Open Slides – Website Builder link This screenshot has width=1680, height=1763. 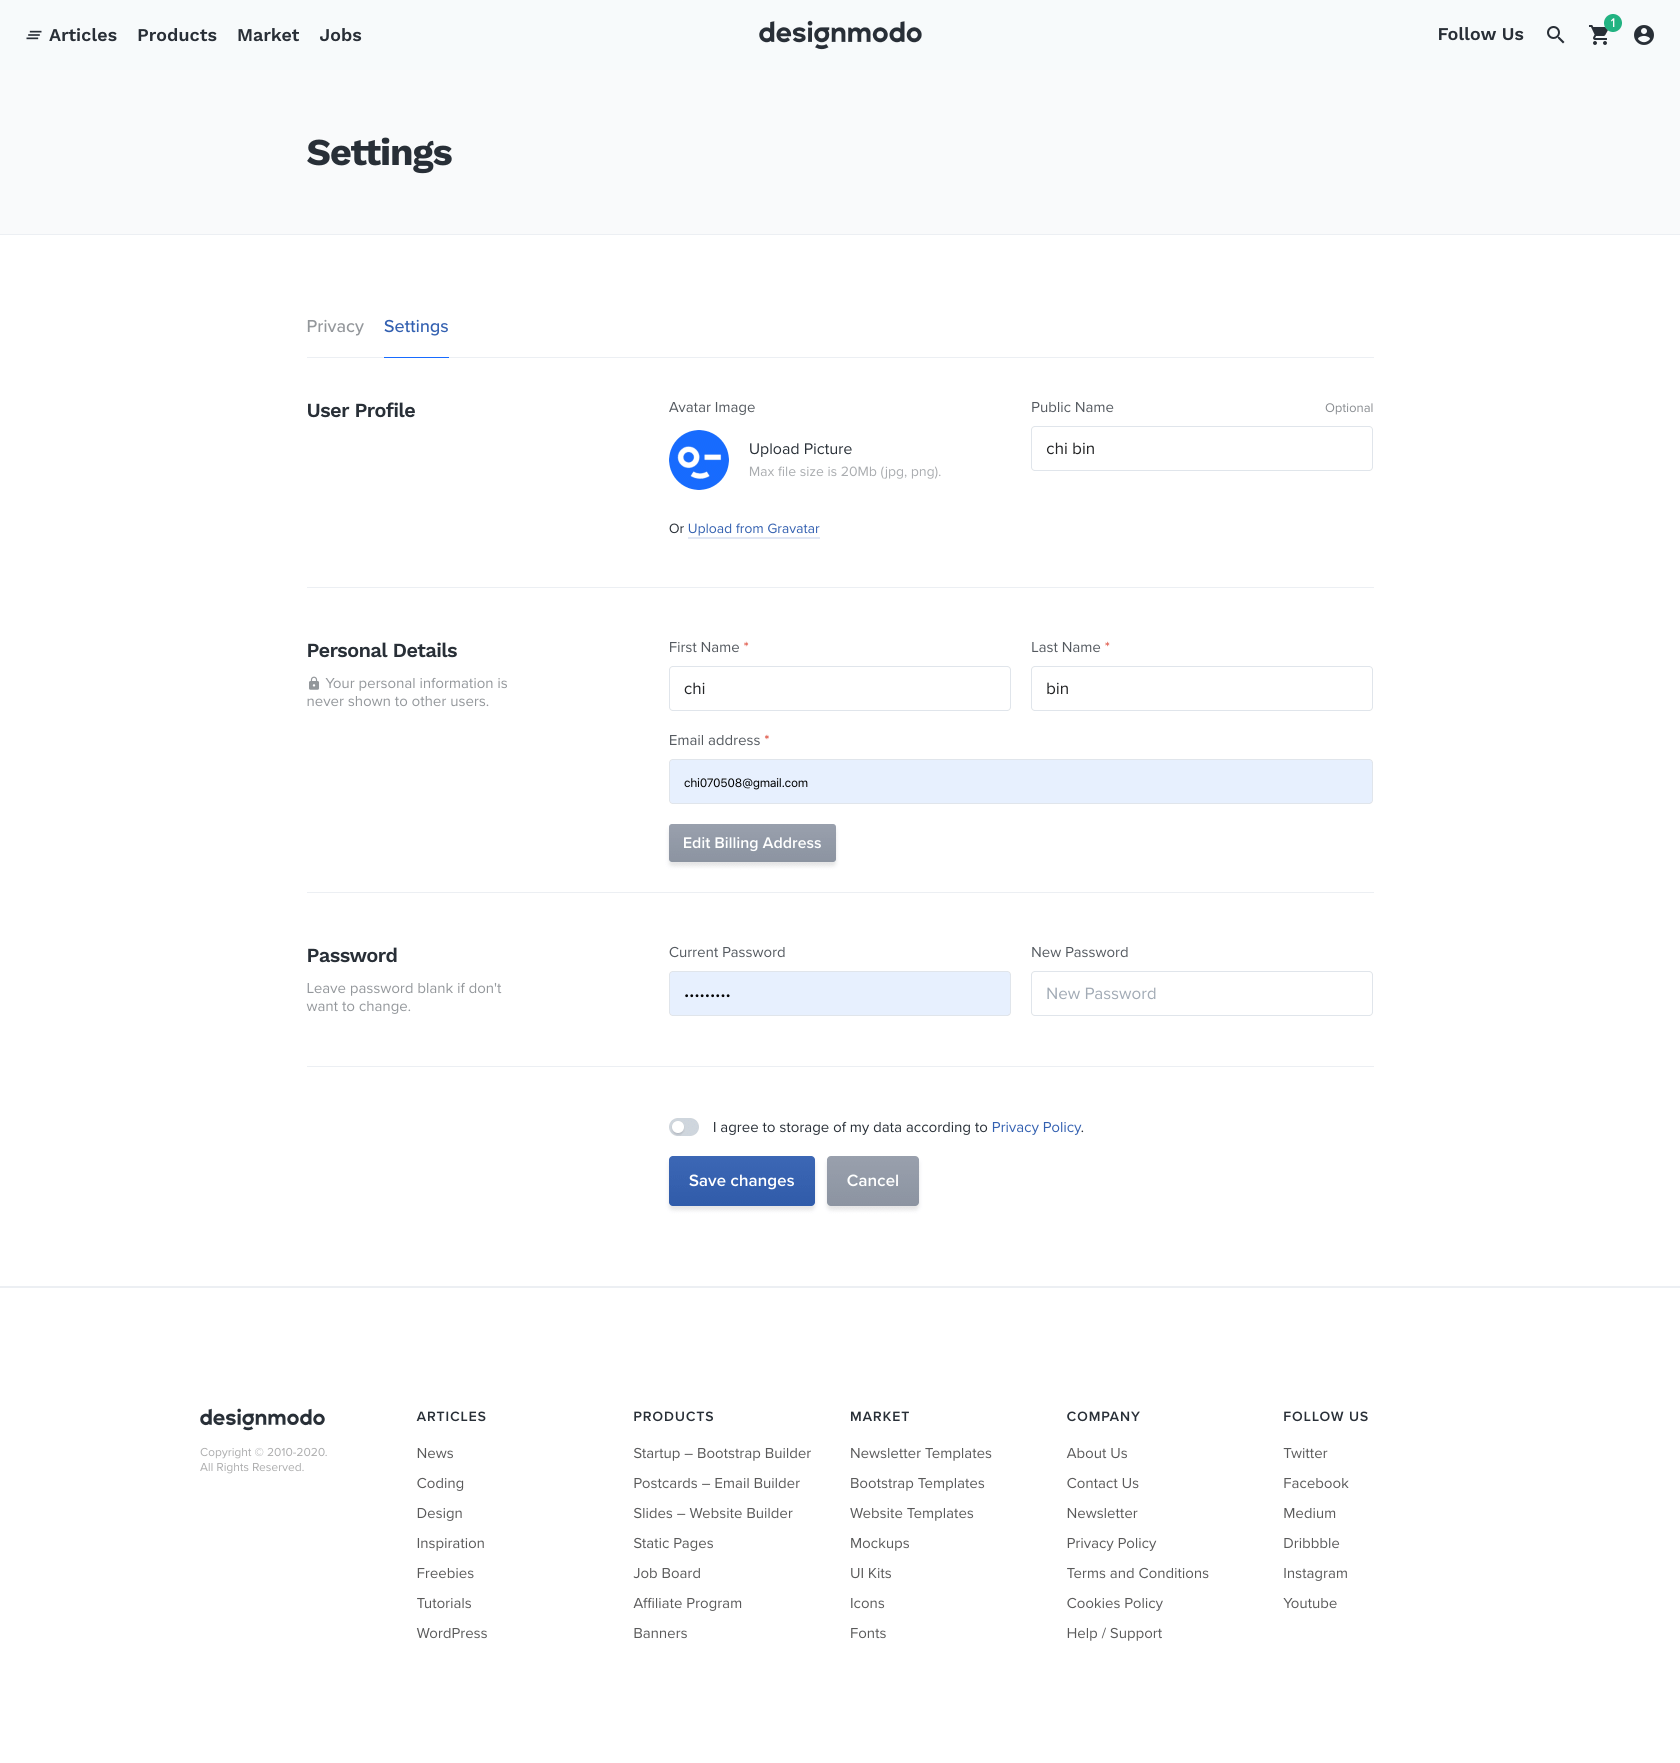tap(713, 1513)
